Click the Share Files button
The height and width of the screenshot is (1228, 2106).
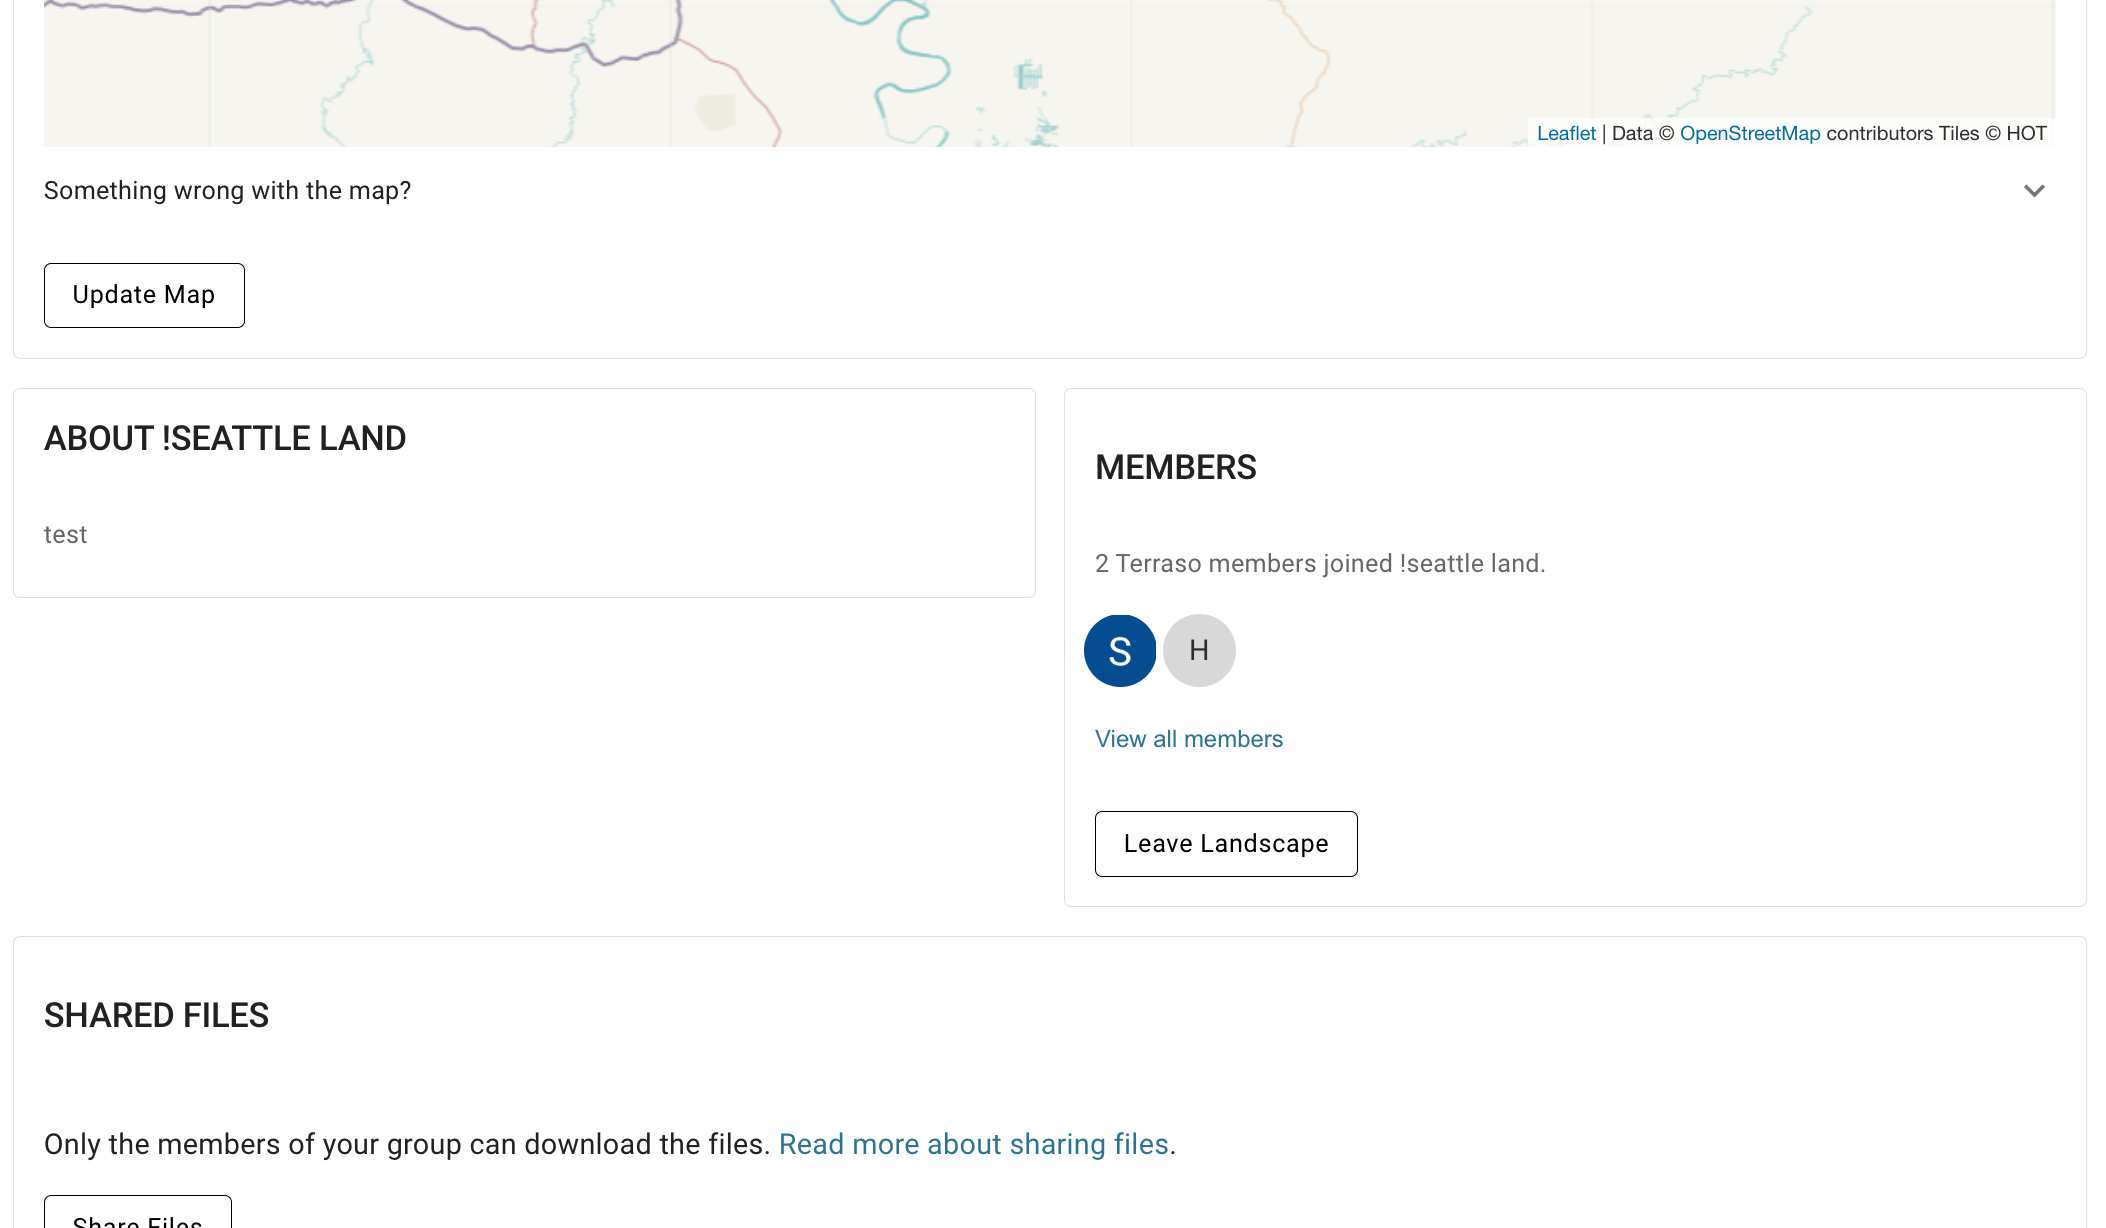(x=136, y=1218)
